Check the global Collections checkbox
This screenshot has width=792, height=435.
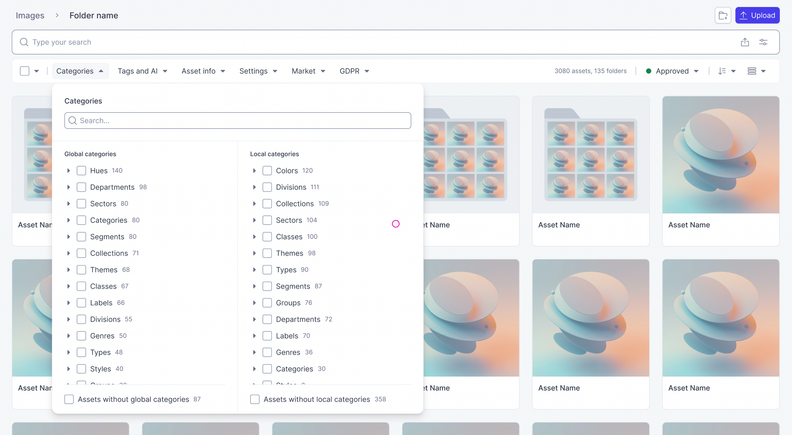pyautogui.click(x=81, y=253)
